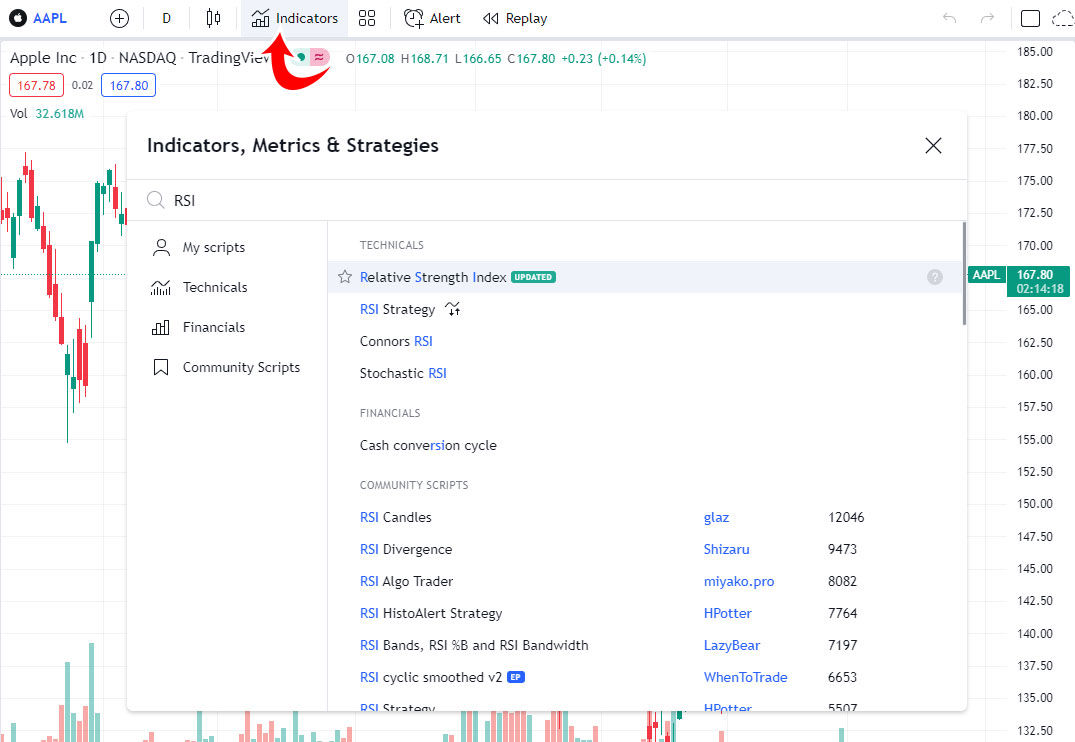Image resolution: width=1075 pixels, height=742 pixels.
Task: Open the Alert creation tool
Action: [431, 17]
